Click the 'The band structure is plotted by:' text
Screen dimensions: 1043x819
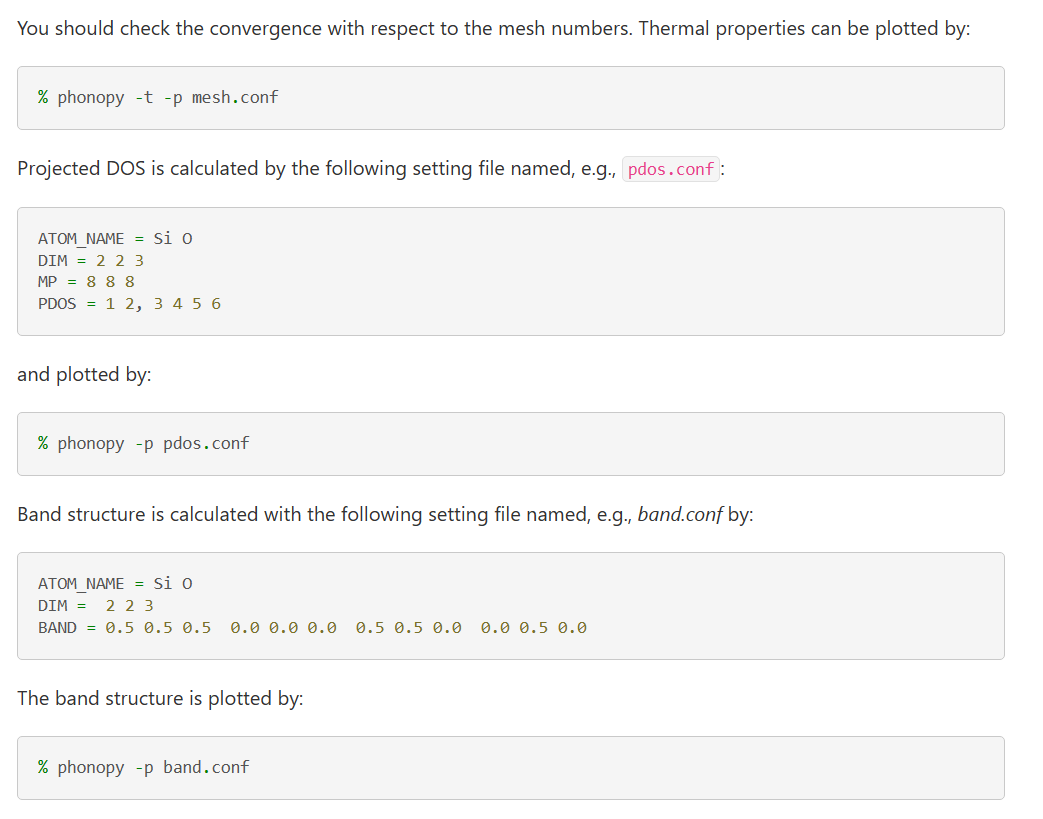point(160,698)
